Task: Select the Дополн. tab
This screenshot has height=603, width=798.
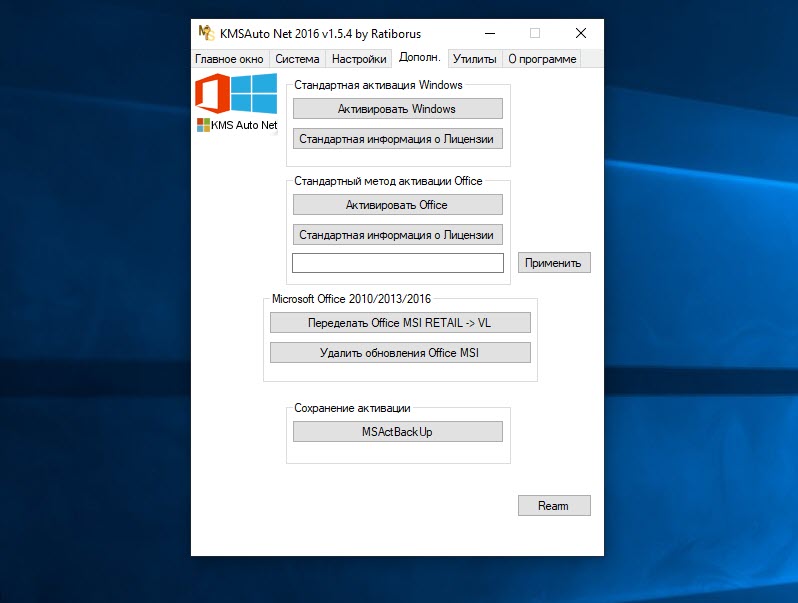Action: click(x=419, y=58)
